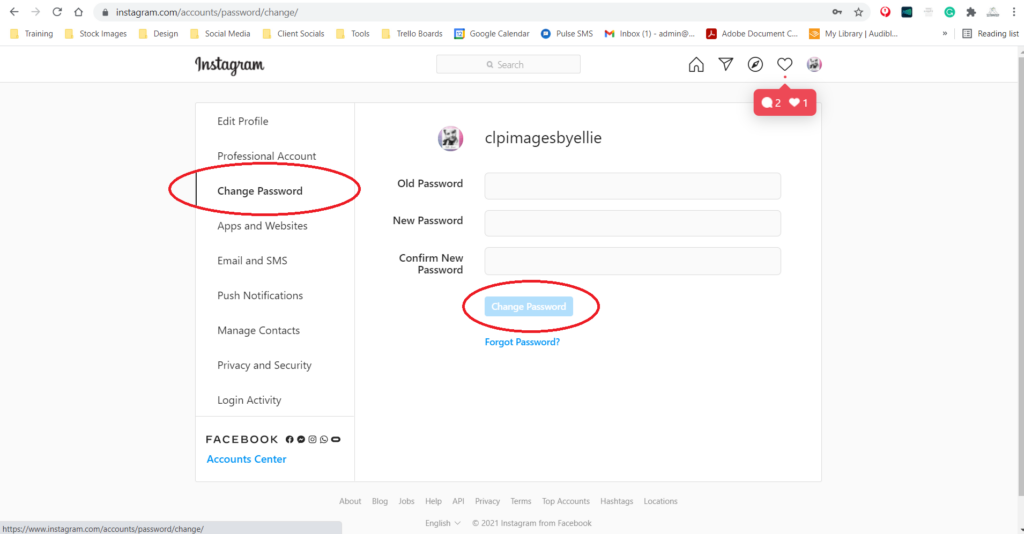Reload the page with refresh icon
Viewport: 1024px width, 534px height.
57,12
